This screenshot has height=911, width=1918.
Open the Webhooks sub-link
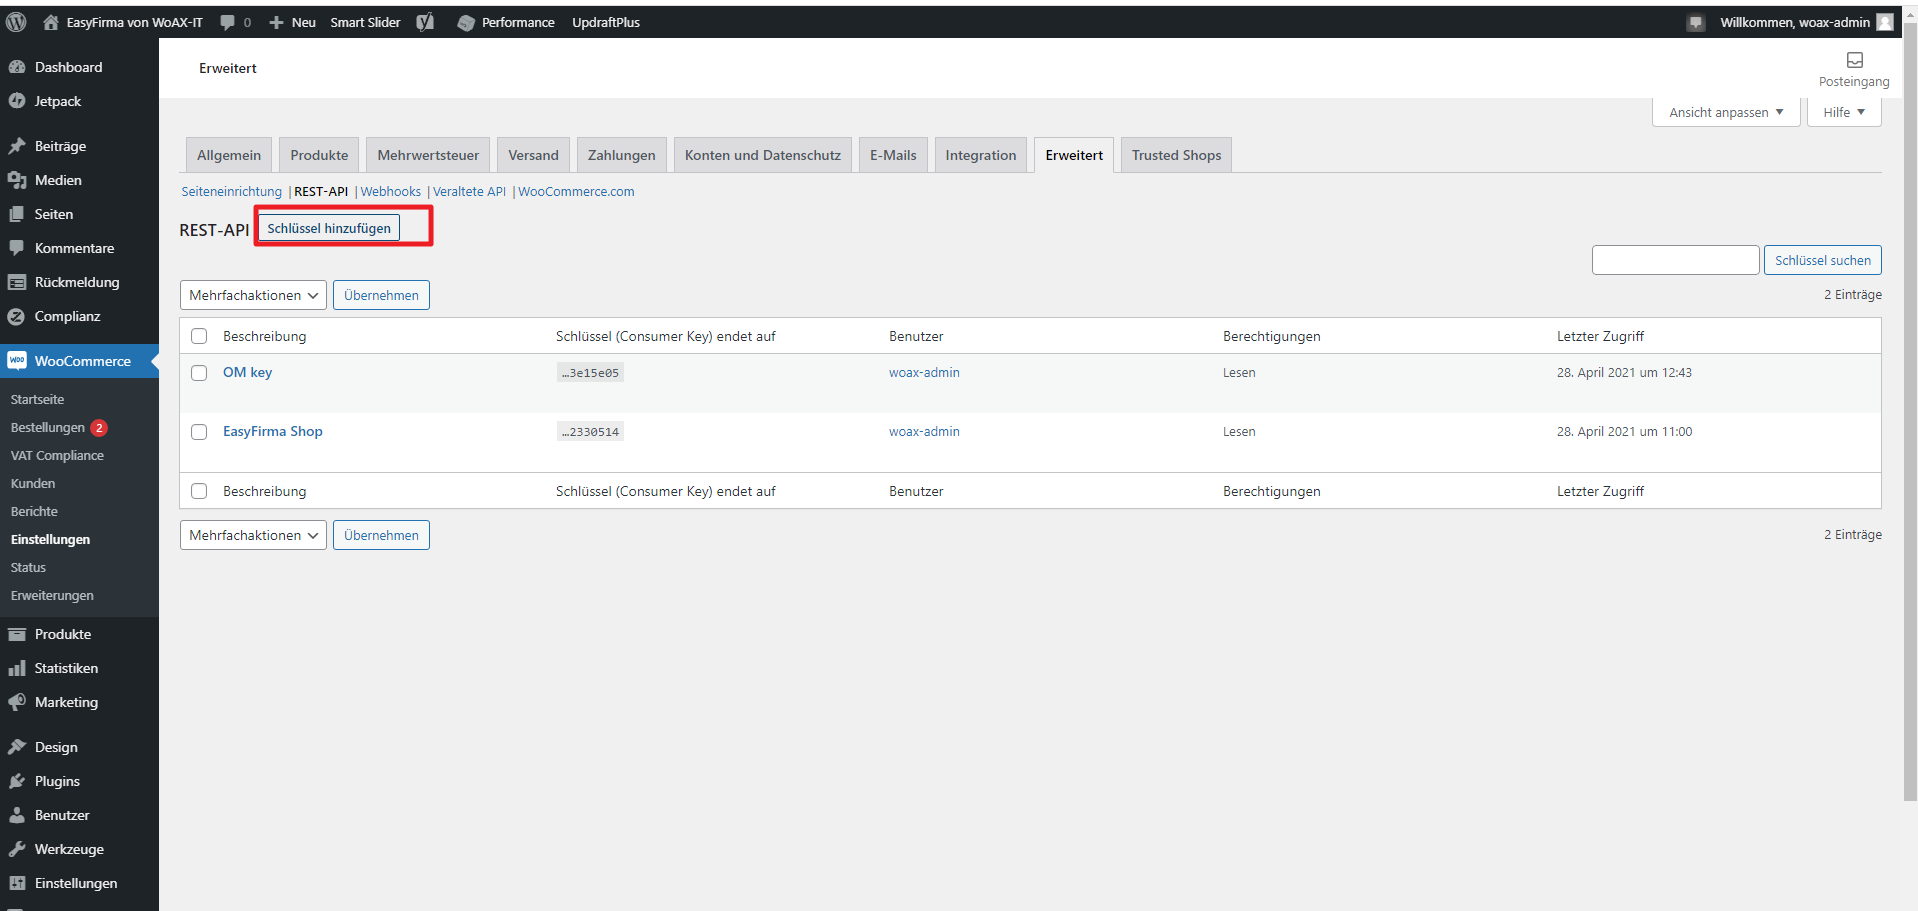tap(390, 191)
